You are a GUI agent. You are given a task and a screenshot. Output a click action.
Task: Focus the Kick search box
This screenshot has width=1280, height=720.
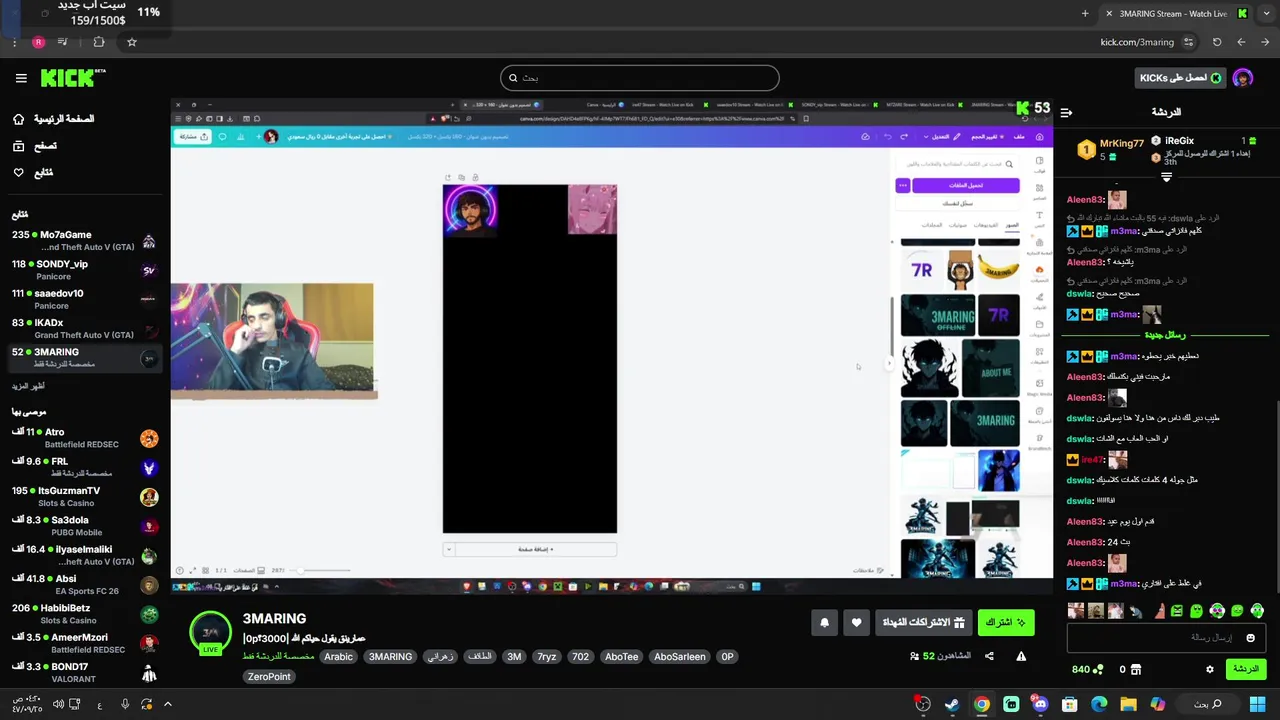640,78
